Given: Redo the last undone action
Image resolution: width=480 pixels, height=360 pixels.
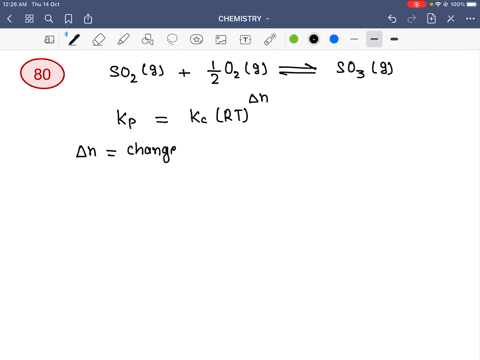Looking at the screenshot, I should 412,19.
